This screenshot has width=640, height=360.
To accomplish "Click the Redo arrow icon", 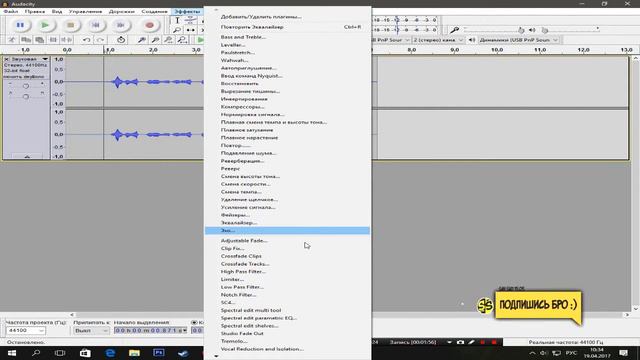I will click(100, 40).
